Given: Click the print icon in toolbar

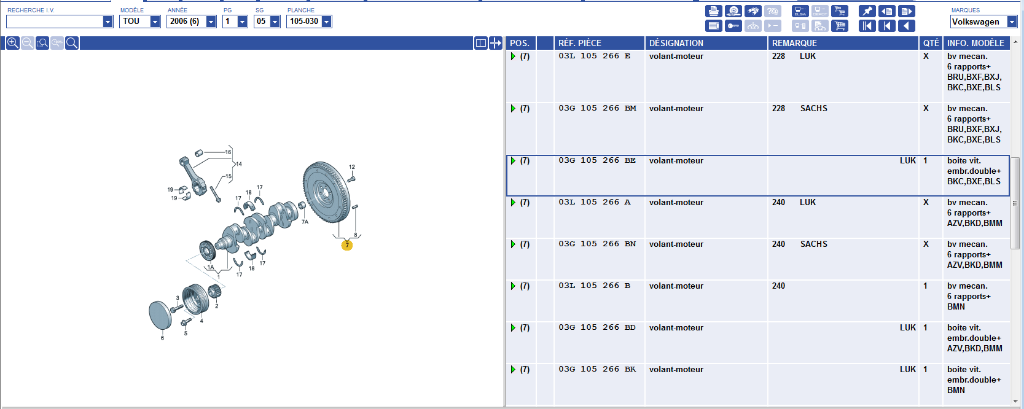Looking at the screenshot, I should pyautogui.click(x=714, y=11).
